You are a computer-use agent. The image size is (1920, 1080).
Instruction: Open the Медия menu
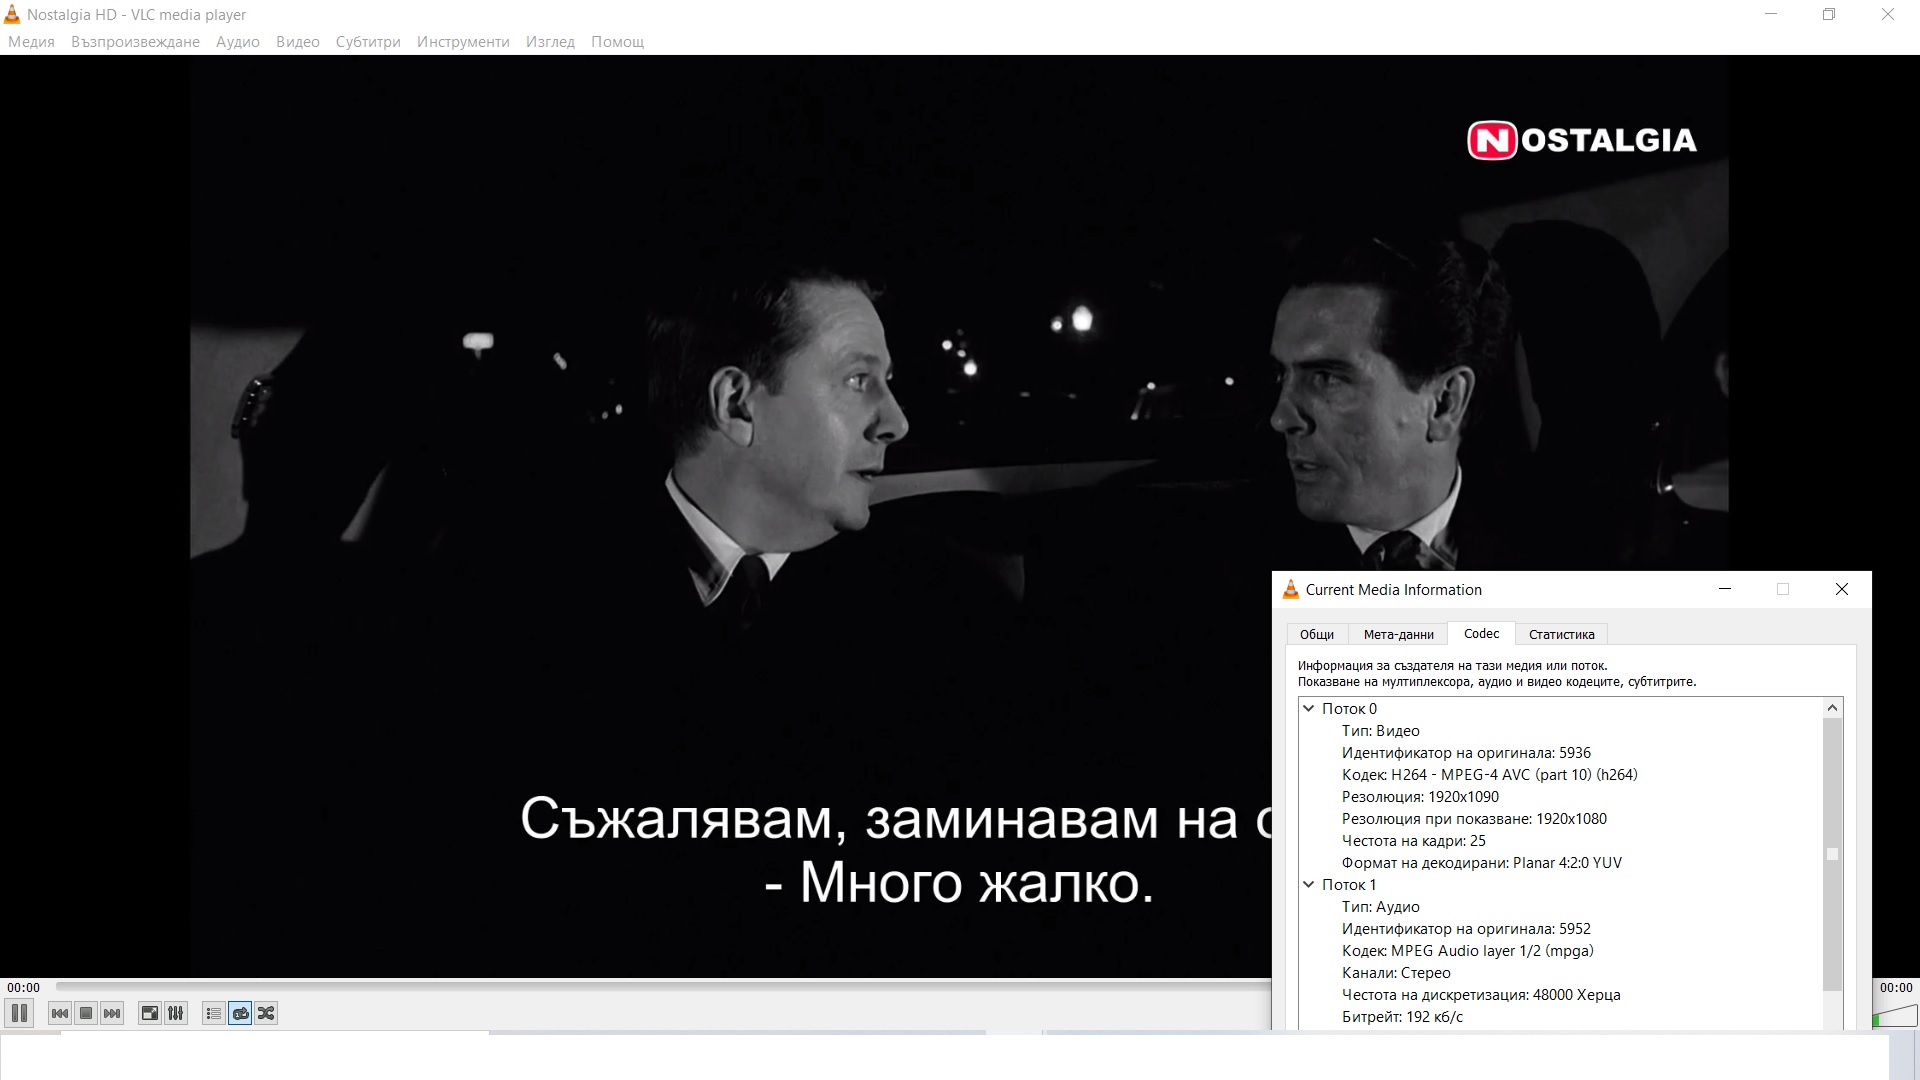pyautogui.click(x=31, y=42)
